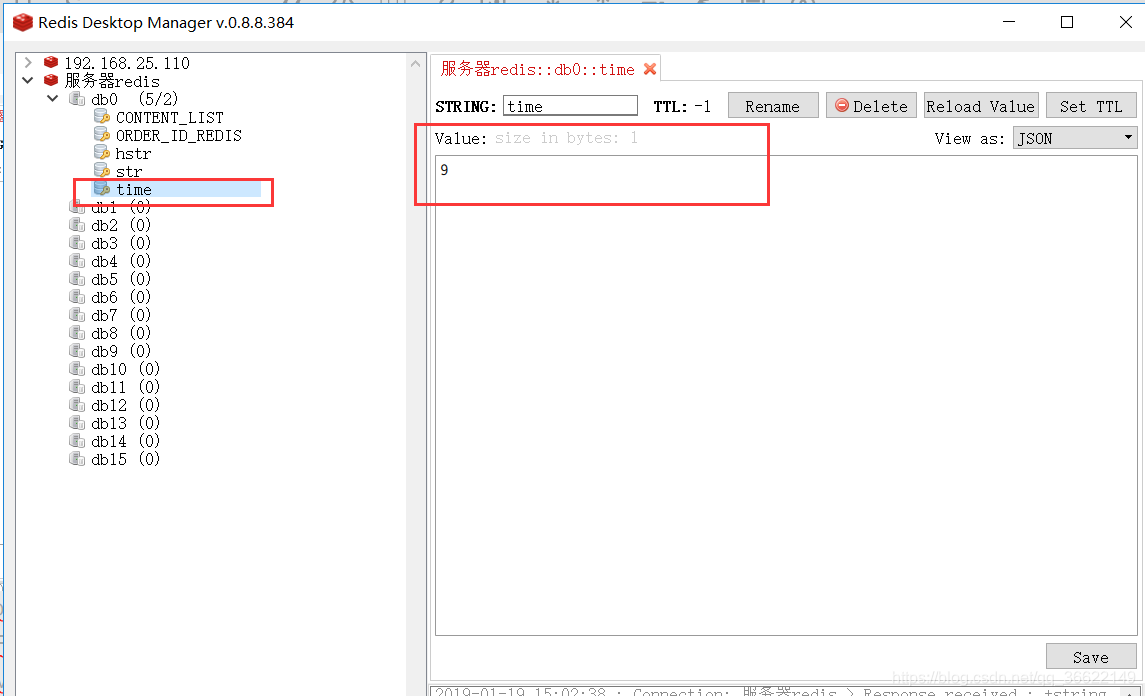Click the Redis Desktop Manager title bar logo
The image size is (1145, 696).
(23, 23)
